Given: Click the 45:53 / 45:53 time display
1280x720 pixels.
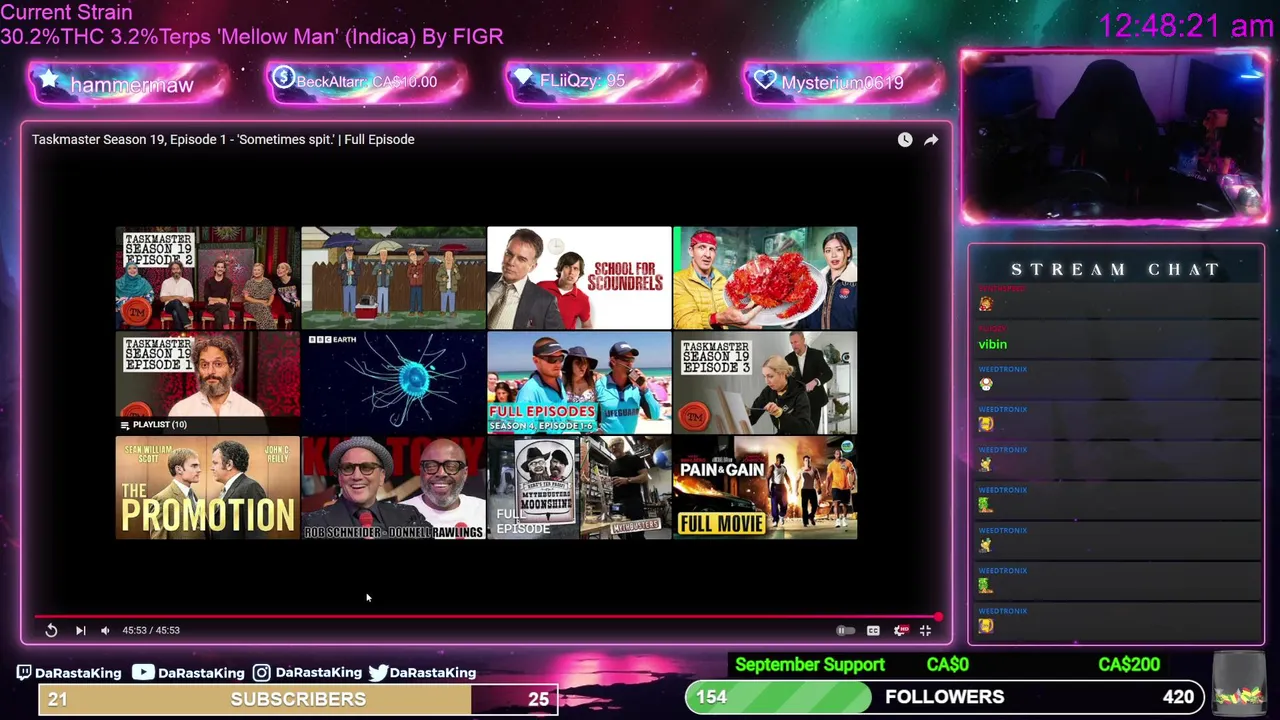Looking at the screenshot, I should [x=151, y=630].
